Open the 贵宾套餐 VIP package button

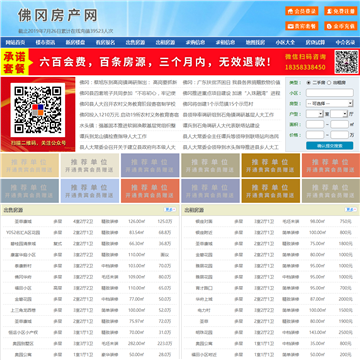pos(302,26)
